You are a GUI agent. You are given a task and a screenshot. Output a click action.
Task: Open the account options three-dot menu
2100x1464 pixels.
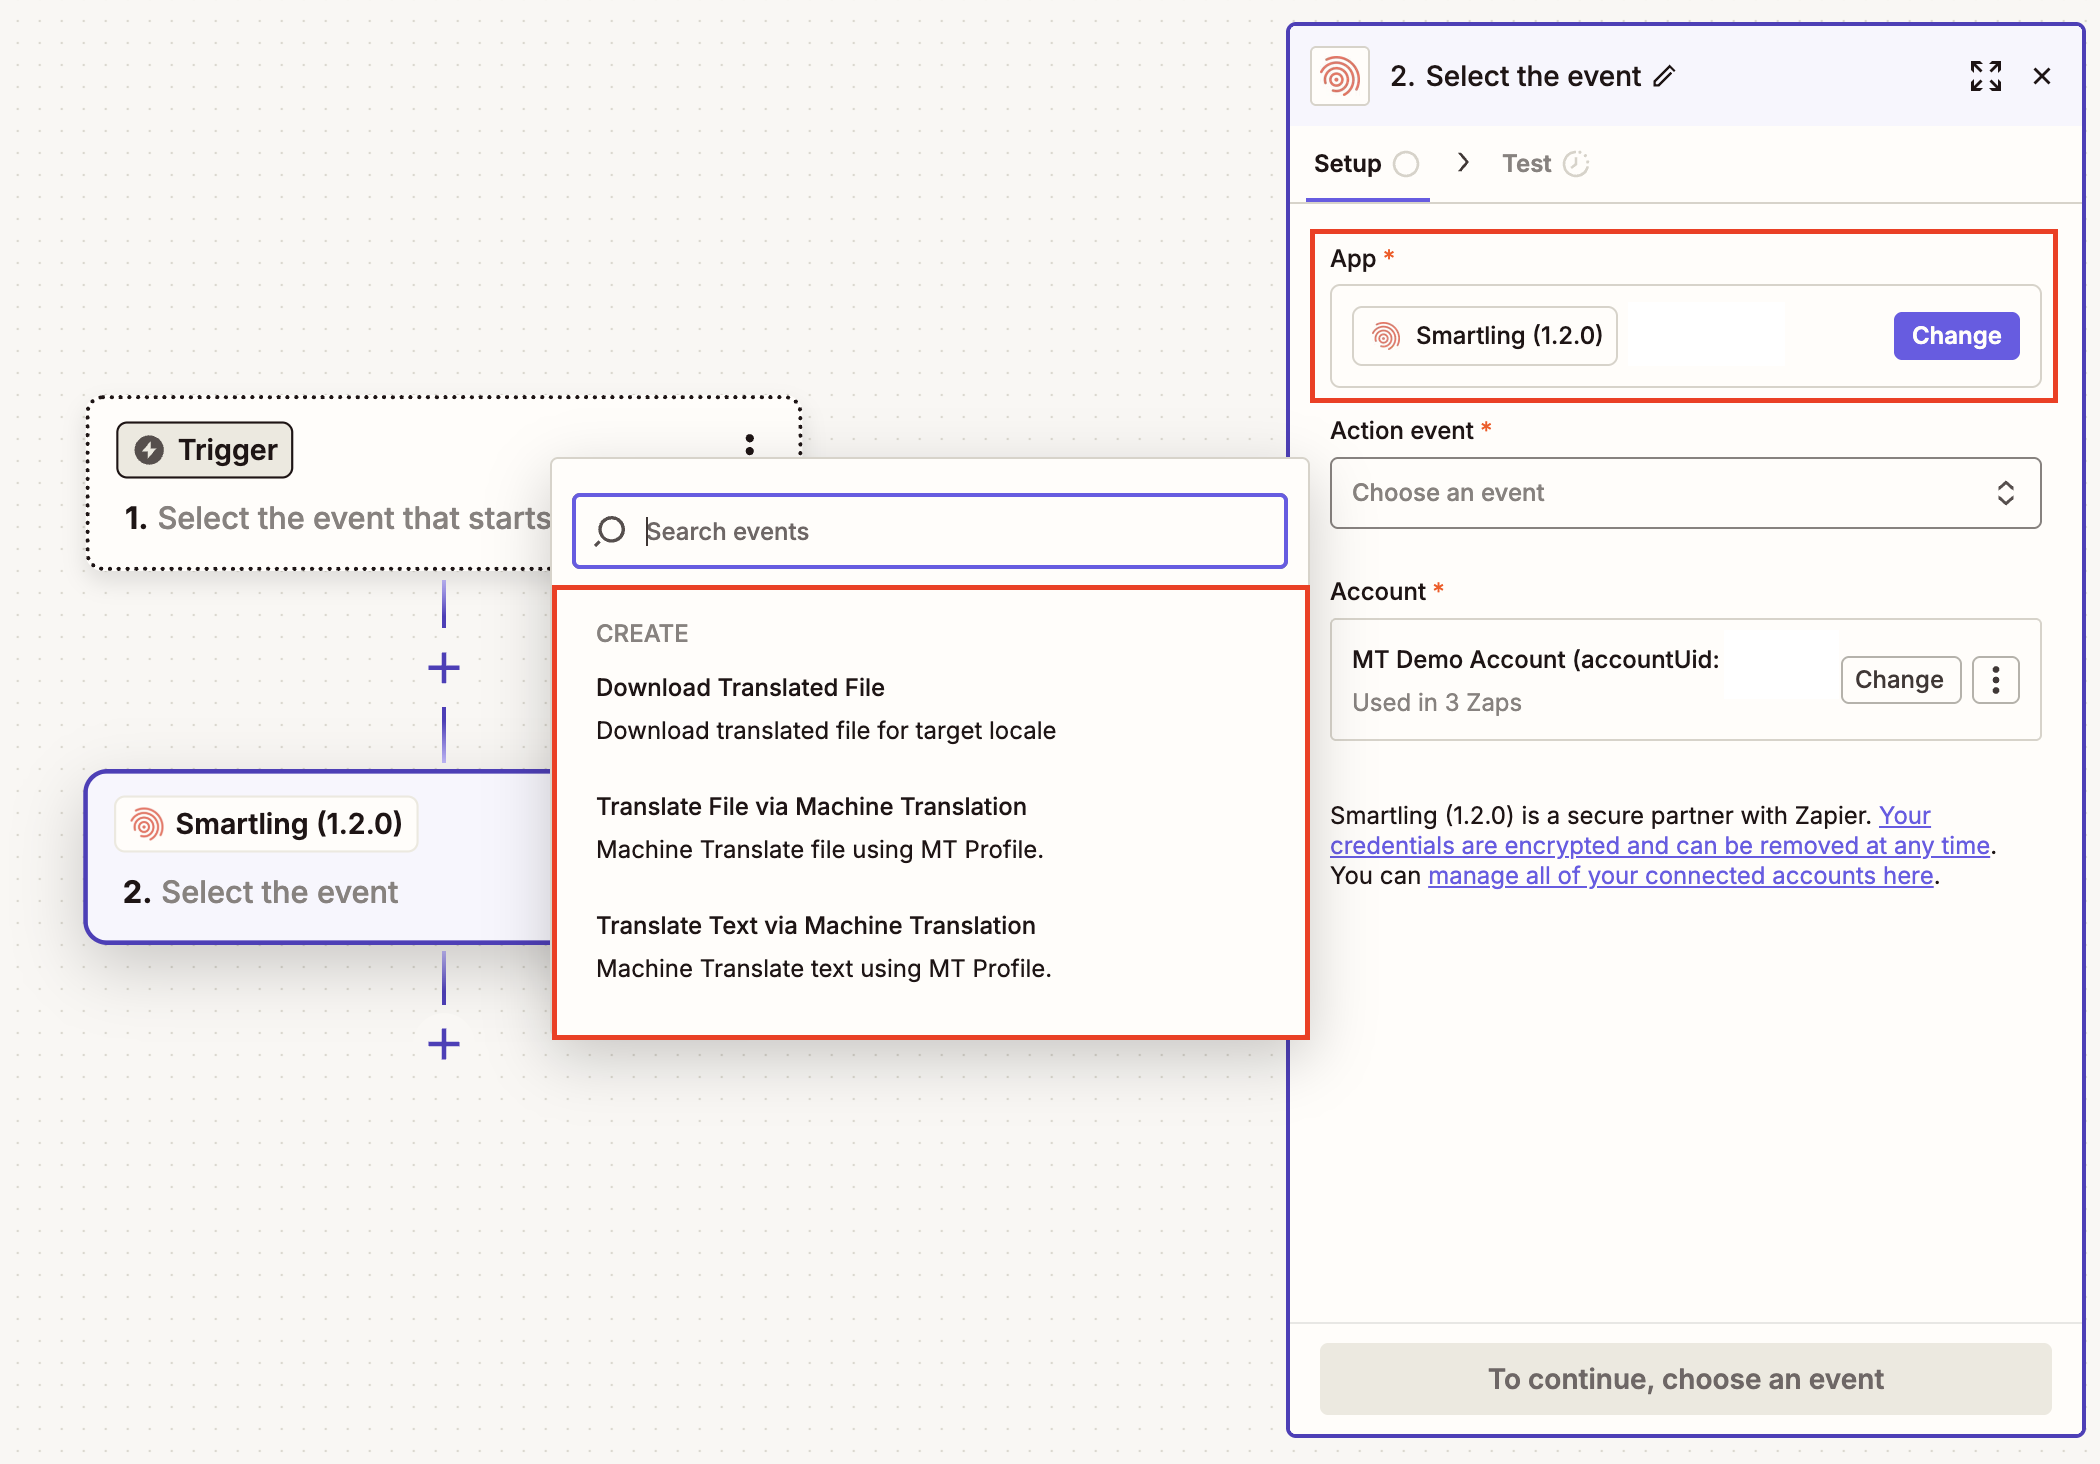pos(1995,680)
